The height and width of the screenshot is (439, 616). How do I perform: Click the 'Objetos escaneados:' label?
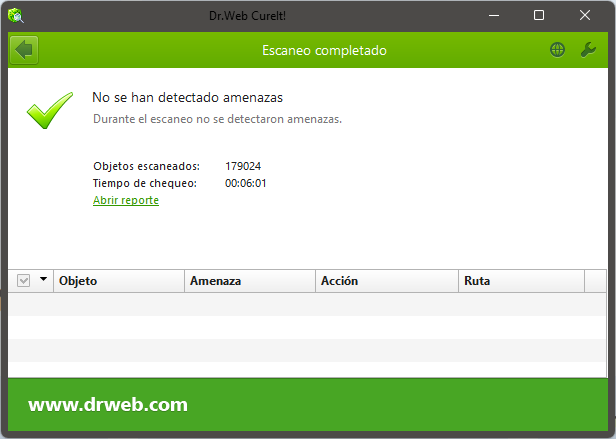click(147, 166)
